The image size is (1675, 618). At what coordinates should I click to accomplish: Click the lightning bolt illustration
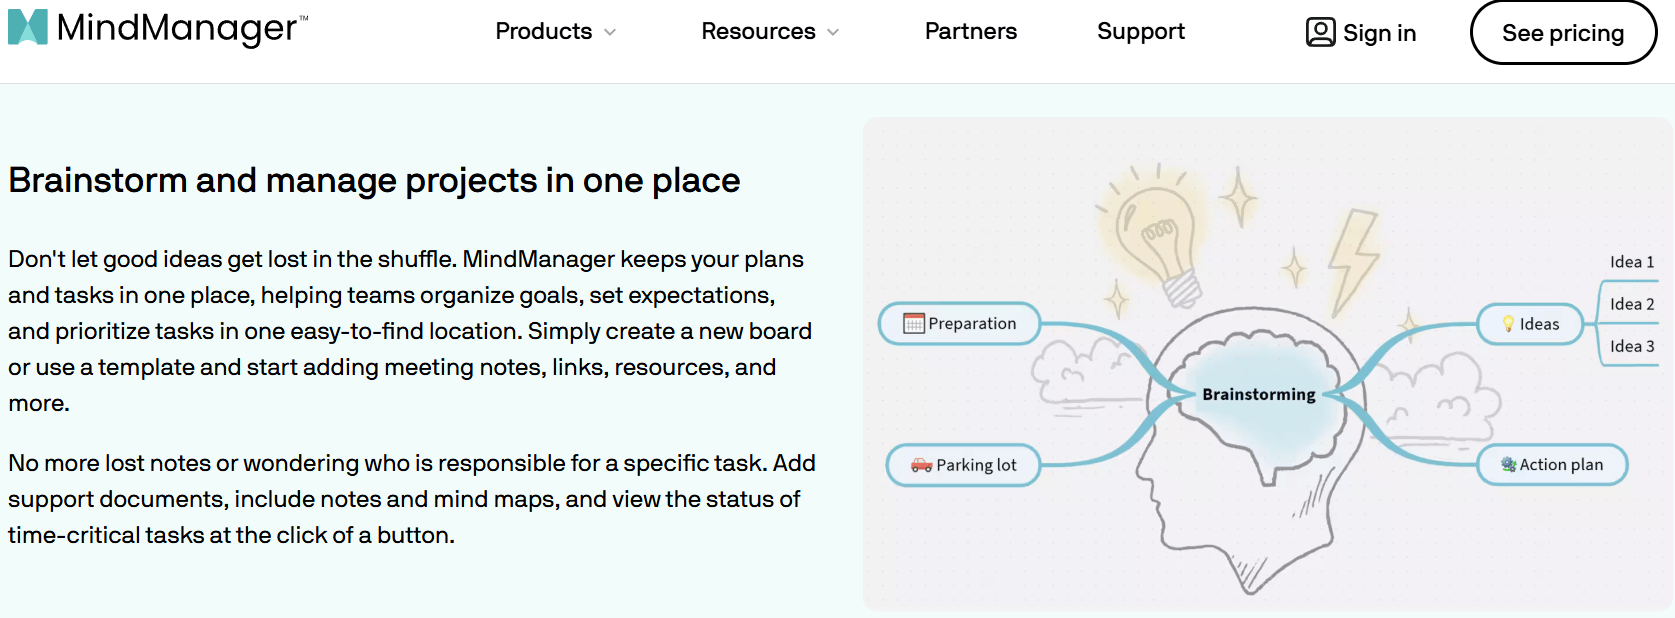point(1353,262)
